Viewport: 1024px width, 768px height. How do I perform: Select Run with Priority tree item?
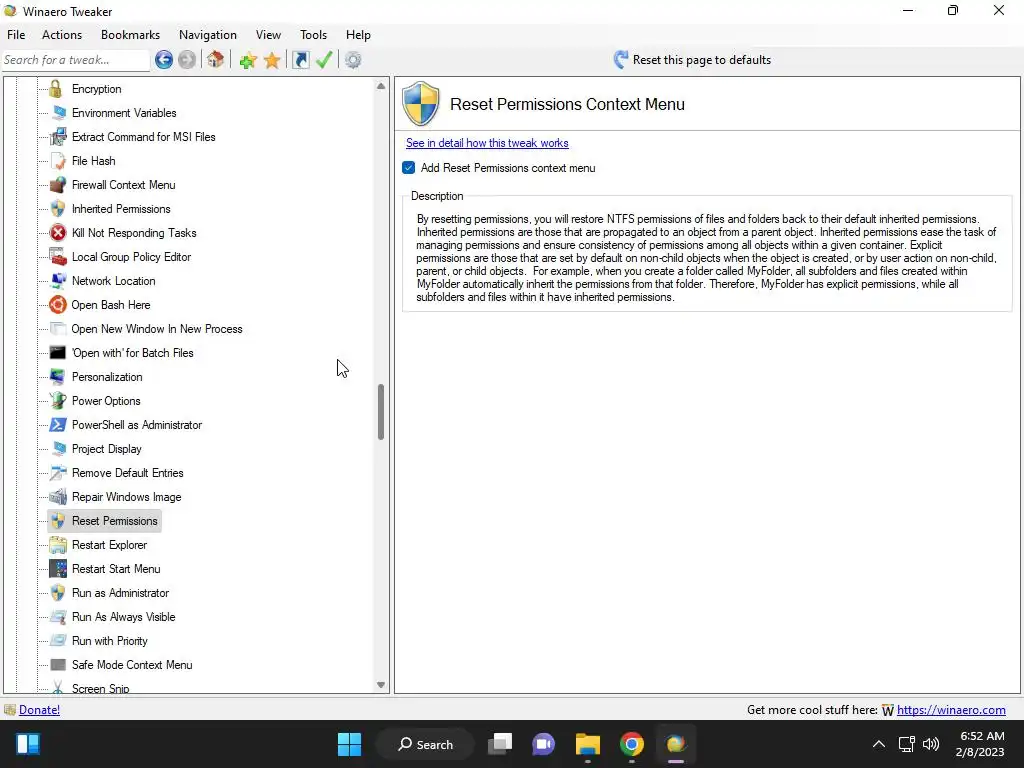(x=110, y=641)
